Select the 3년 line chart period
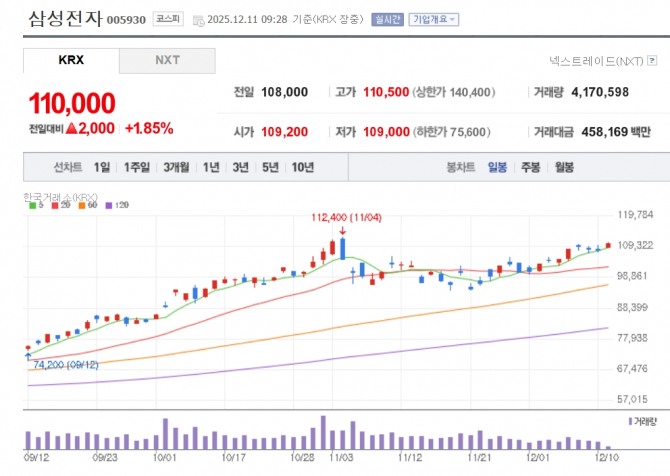670x476 pixels. pyautogui.click(x=240, y=167)
